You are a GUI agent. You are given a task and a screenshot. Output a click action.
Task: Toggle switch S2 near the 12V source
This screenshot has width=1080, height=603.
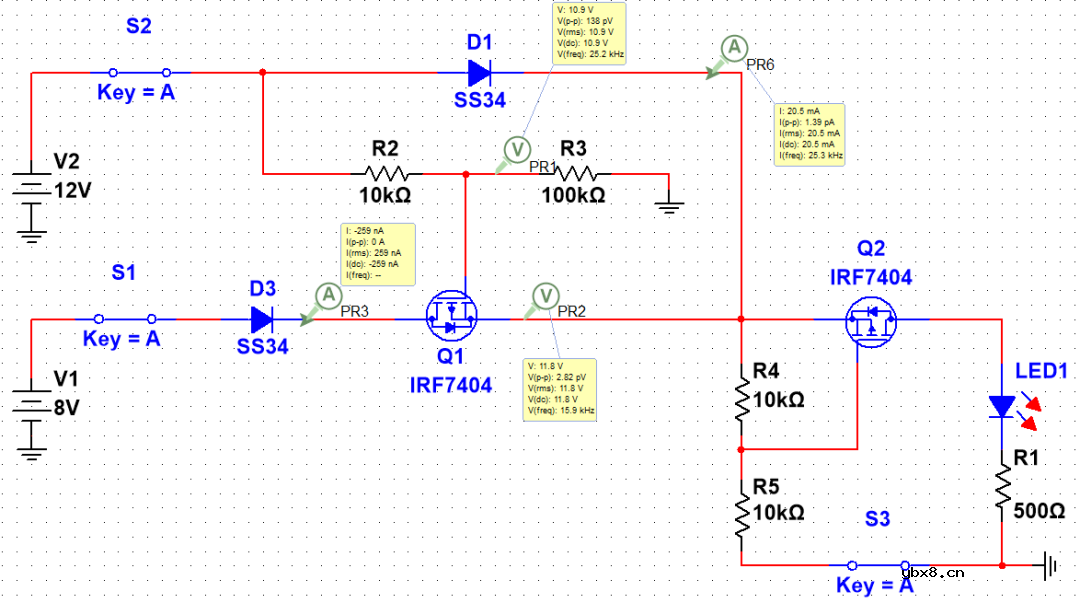138,72
